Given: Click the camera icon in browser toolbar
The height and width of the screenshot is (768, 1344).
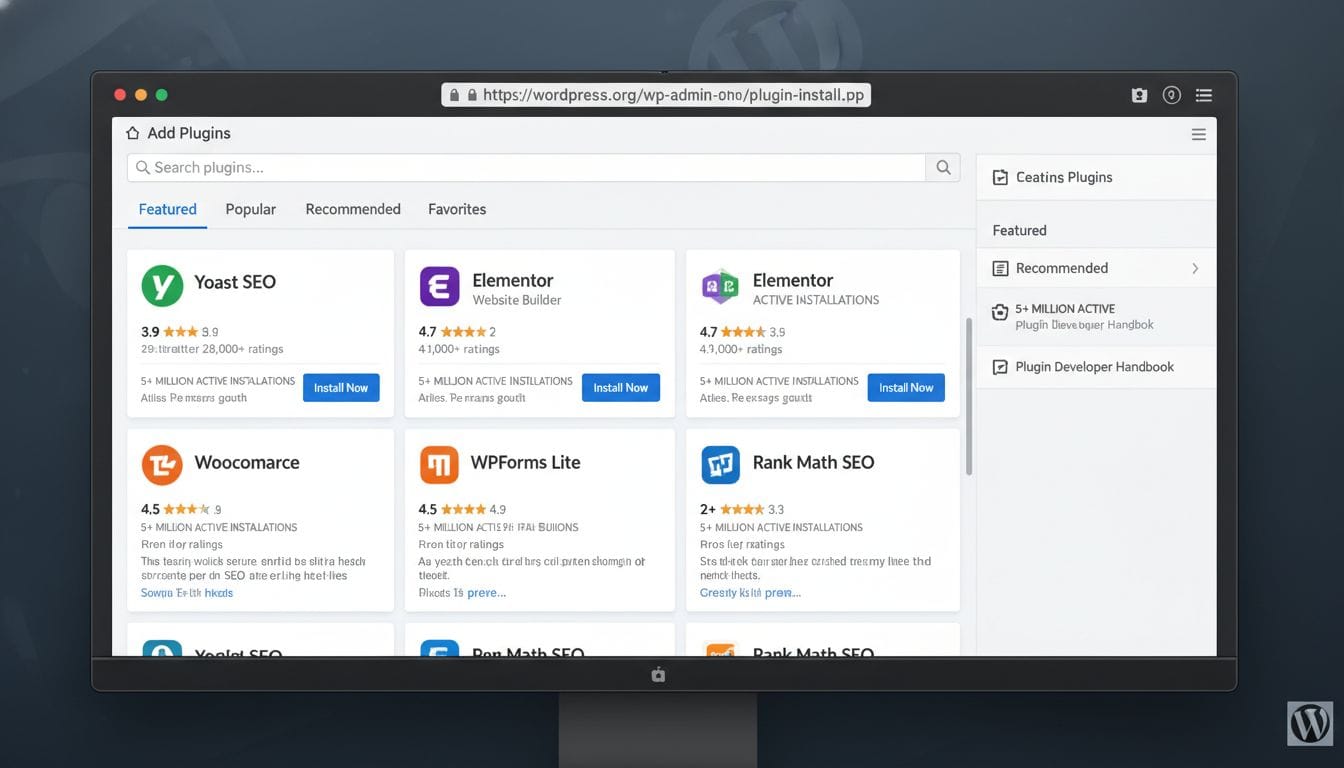Looking at the screenshot, I should click(1139, 95).
